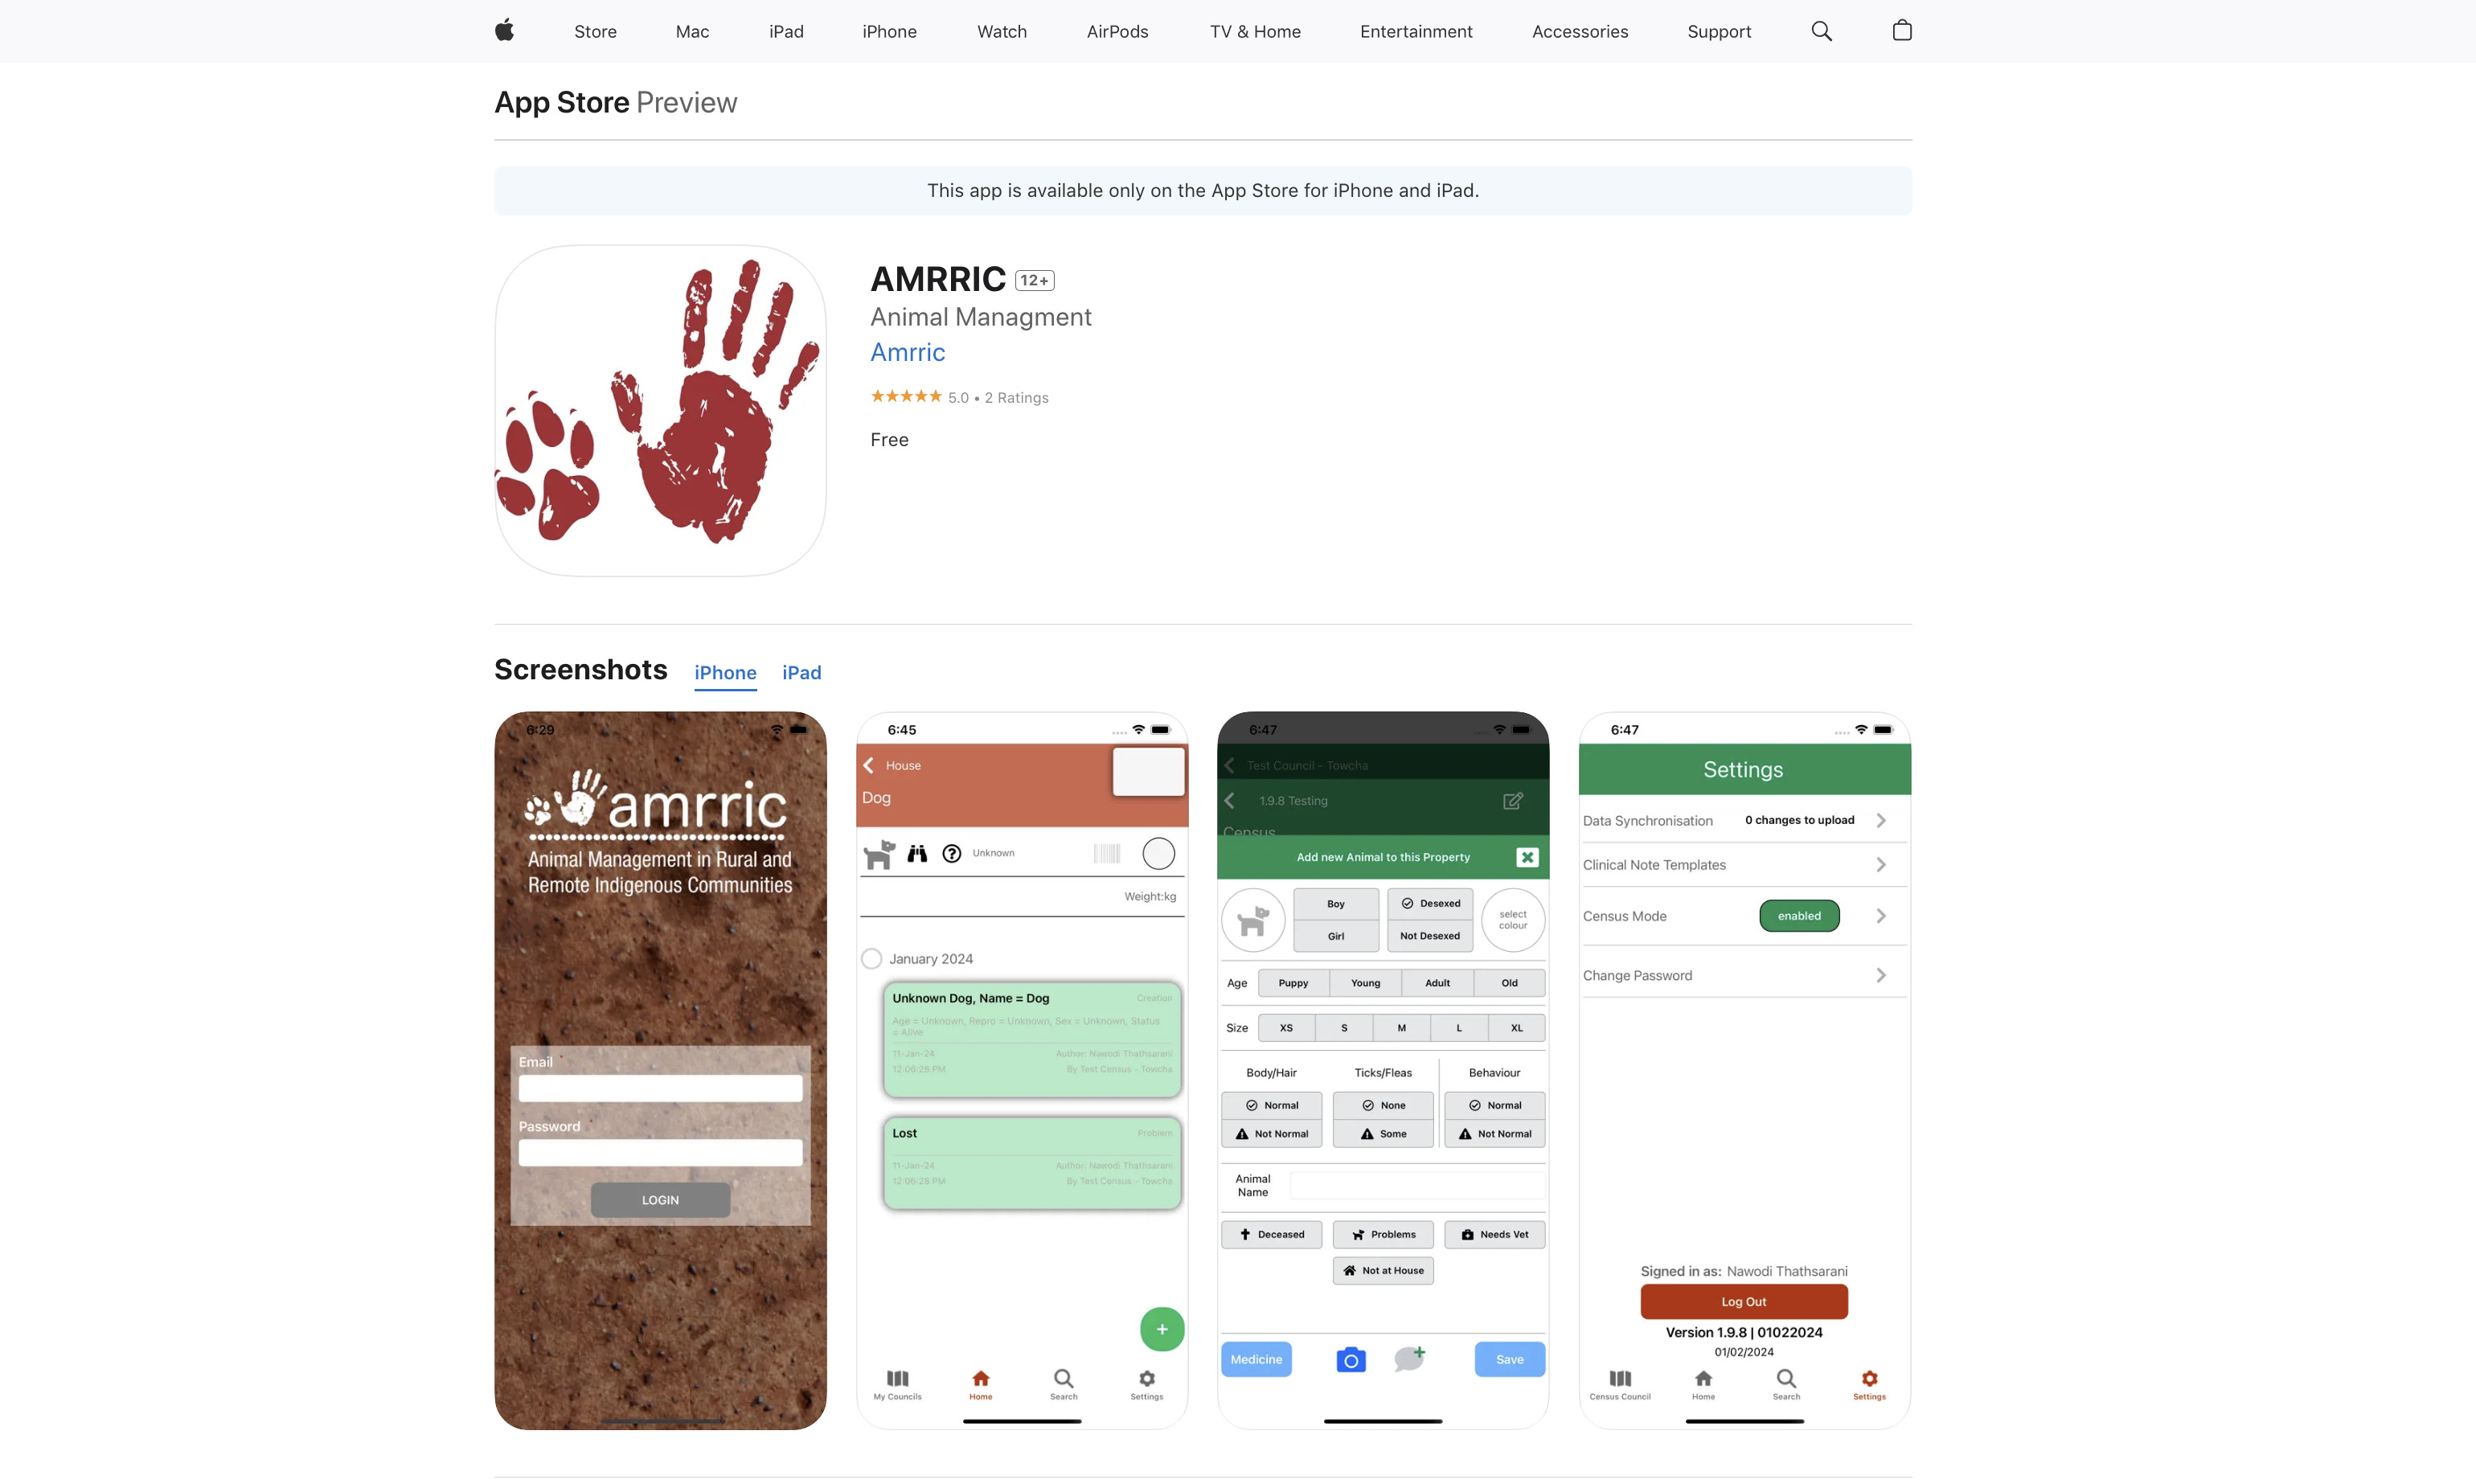Click the AMRRIC handprint app icon
This screenshot has width=2476, height=1484.
pos(660,410)
